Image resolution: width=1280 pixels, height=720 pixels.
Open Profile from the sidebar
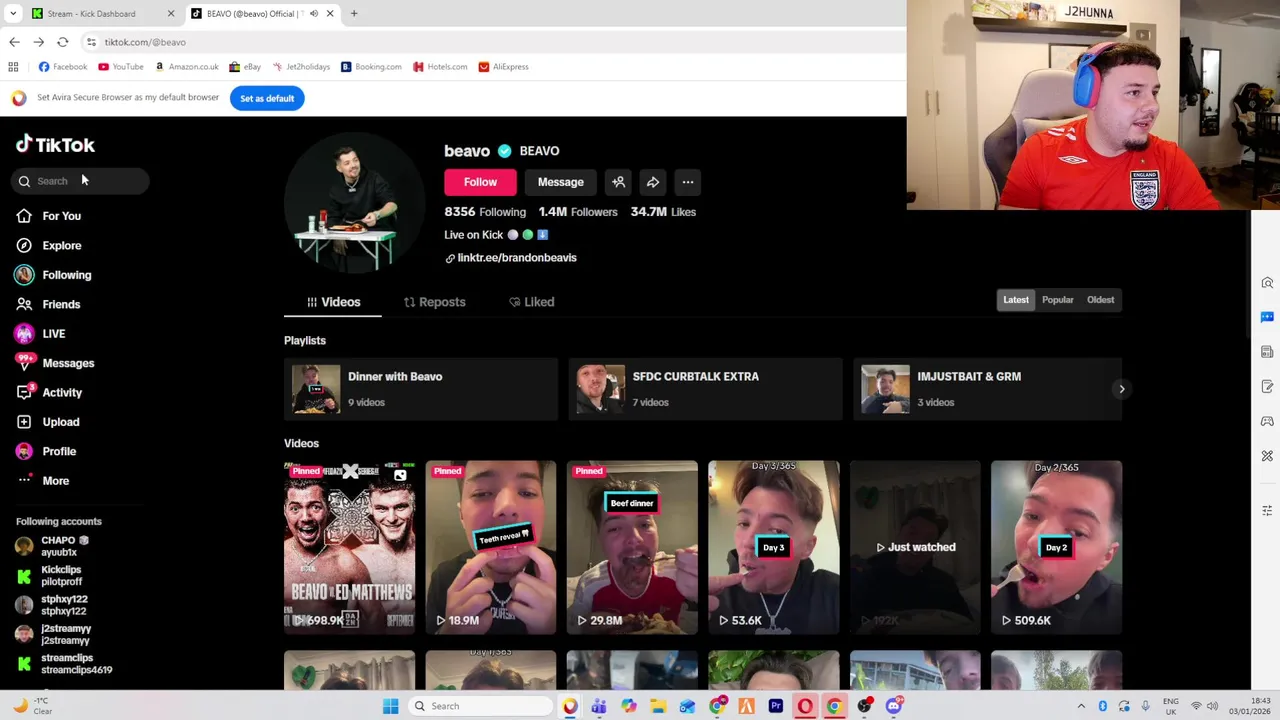coord(46,452)
